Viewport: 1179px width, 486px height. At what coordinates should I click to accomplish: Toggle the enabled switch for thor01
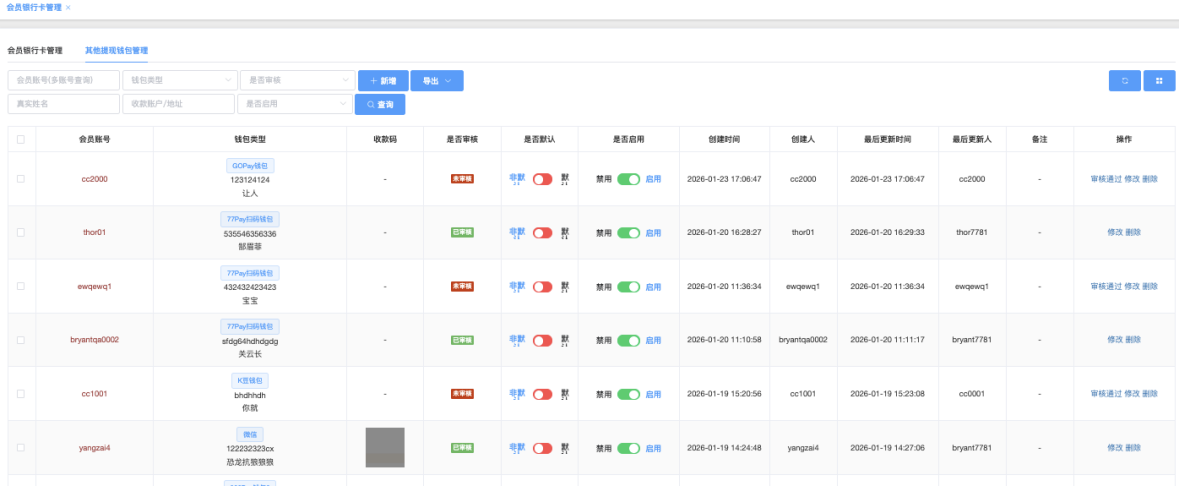[x=628, y=233]
